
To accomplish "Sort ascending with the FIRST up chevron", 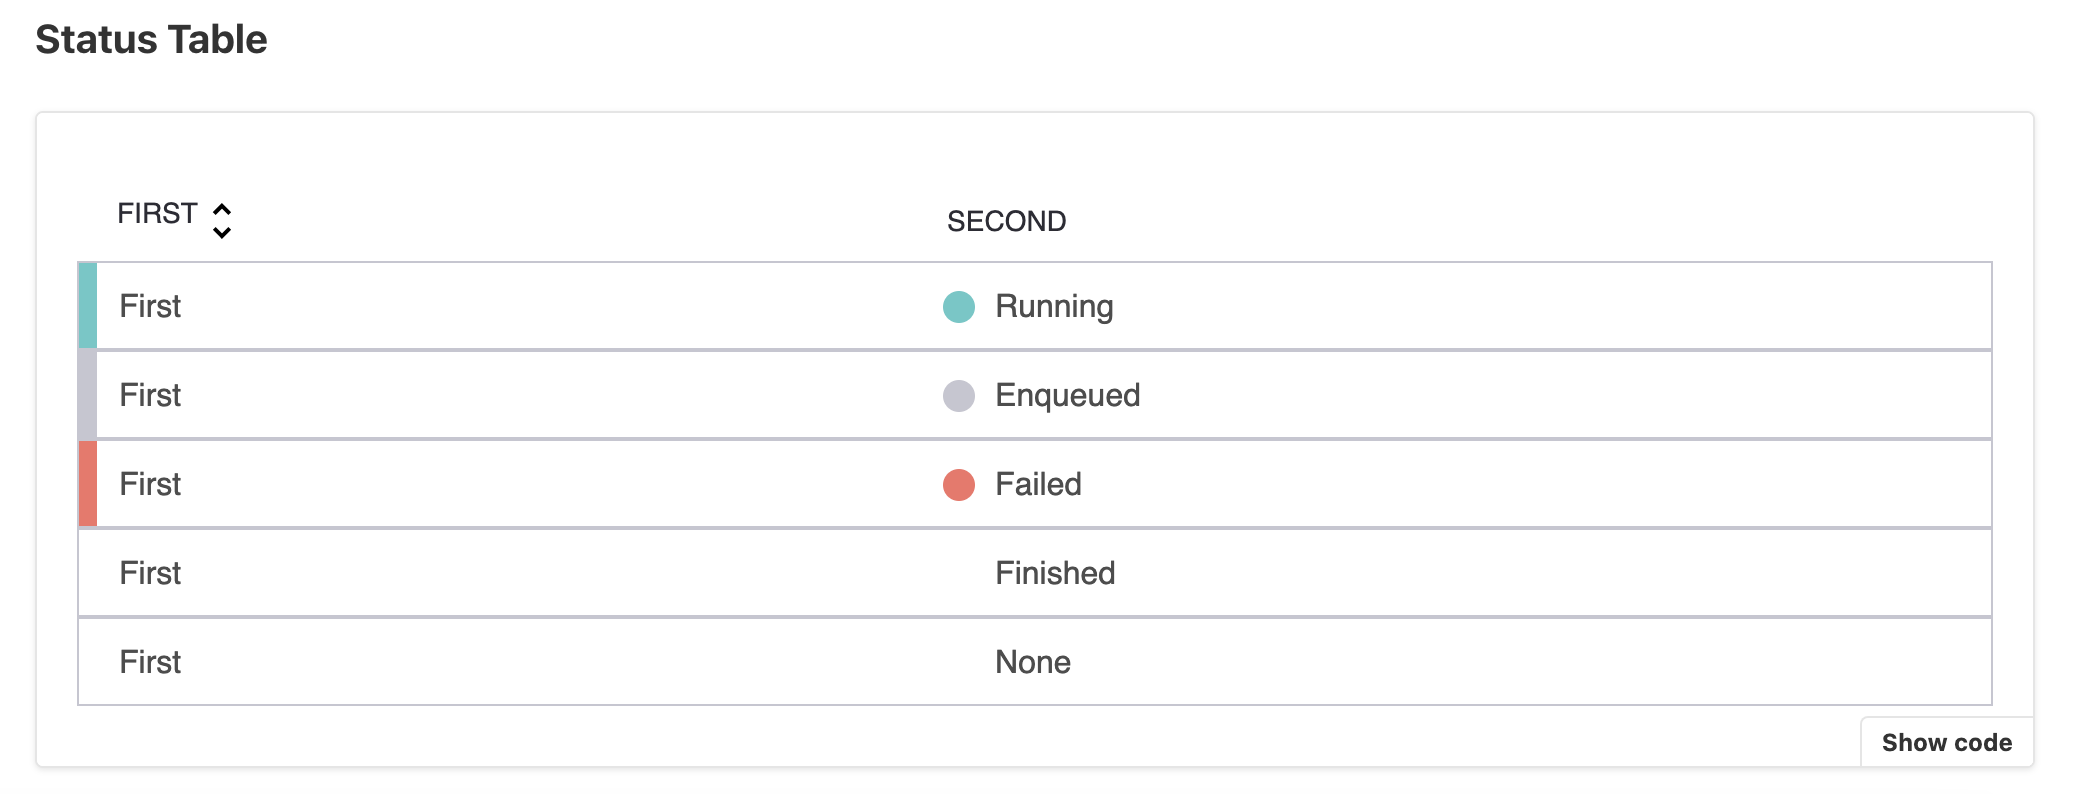I will [x=222, y=210].
